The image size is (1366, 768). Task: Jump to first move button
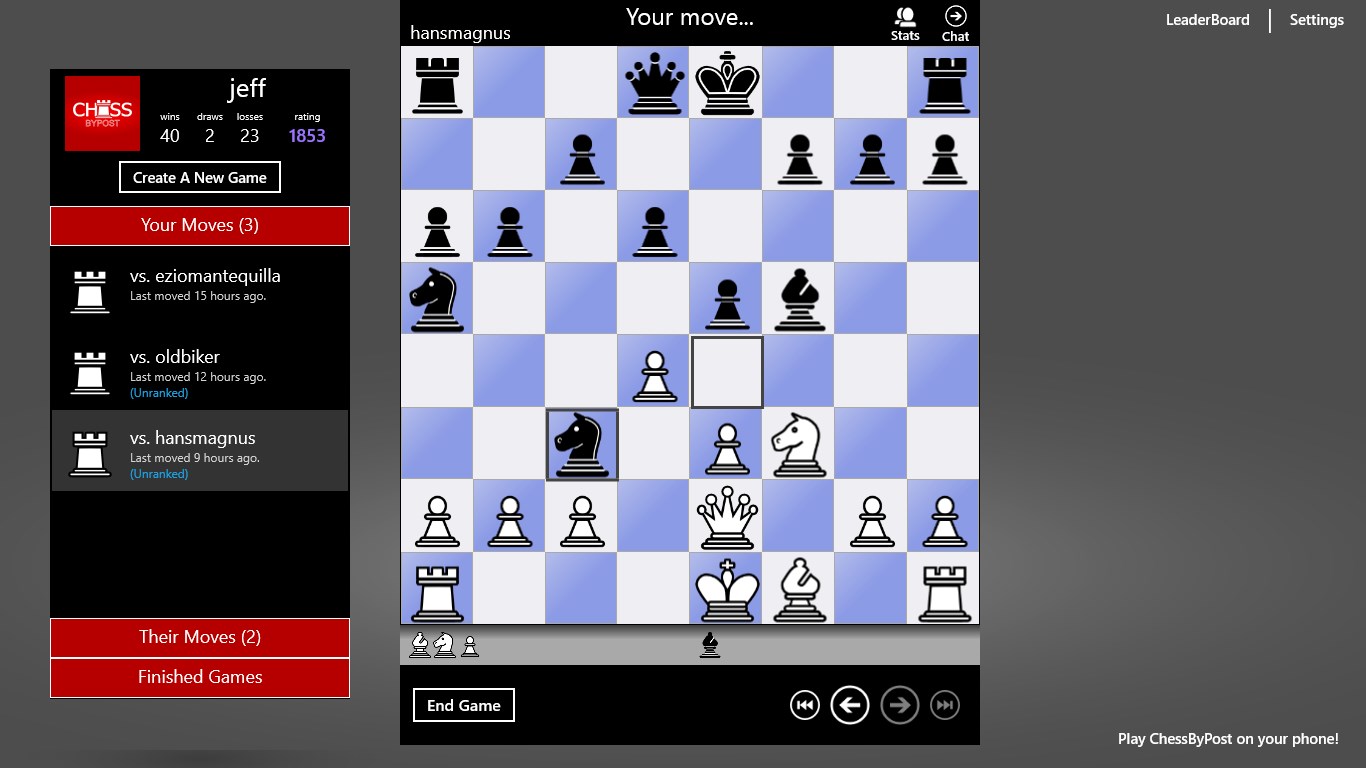coord(804,705)
